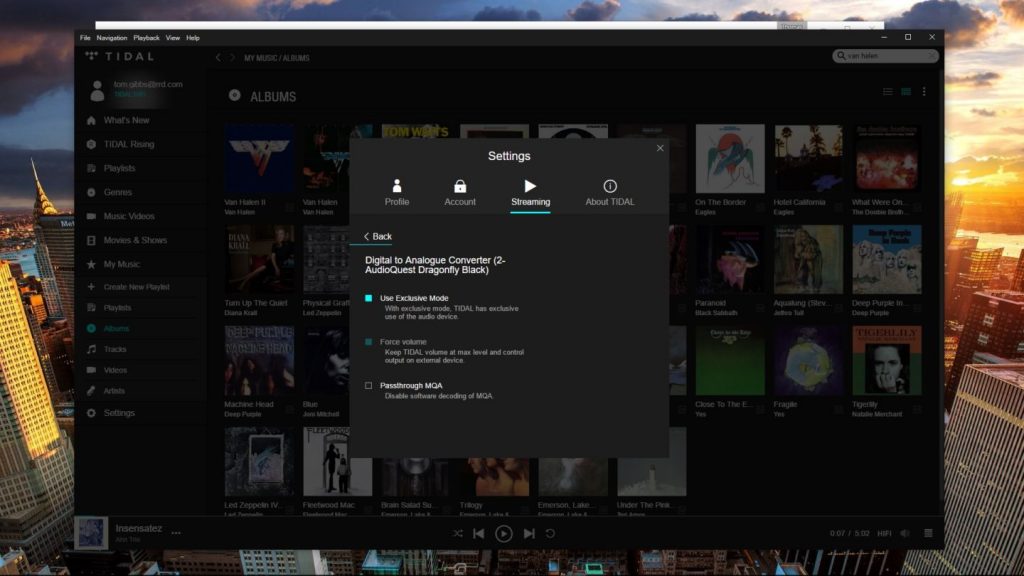Open Tigerlily album cover
This screenshot has height=576, width=1024.
click(x=887, y=360)
